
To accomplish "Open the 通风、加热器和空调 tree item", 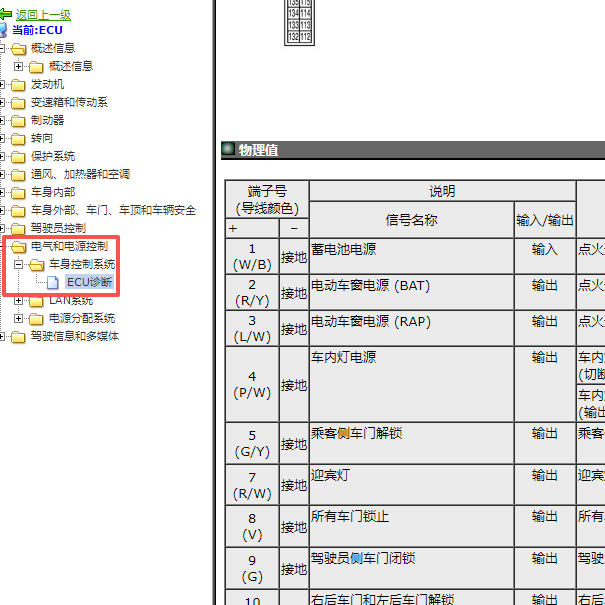I will pyautogui.click(x=80, y=174).
